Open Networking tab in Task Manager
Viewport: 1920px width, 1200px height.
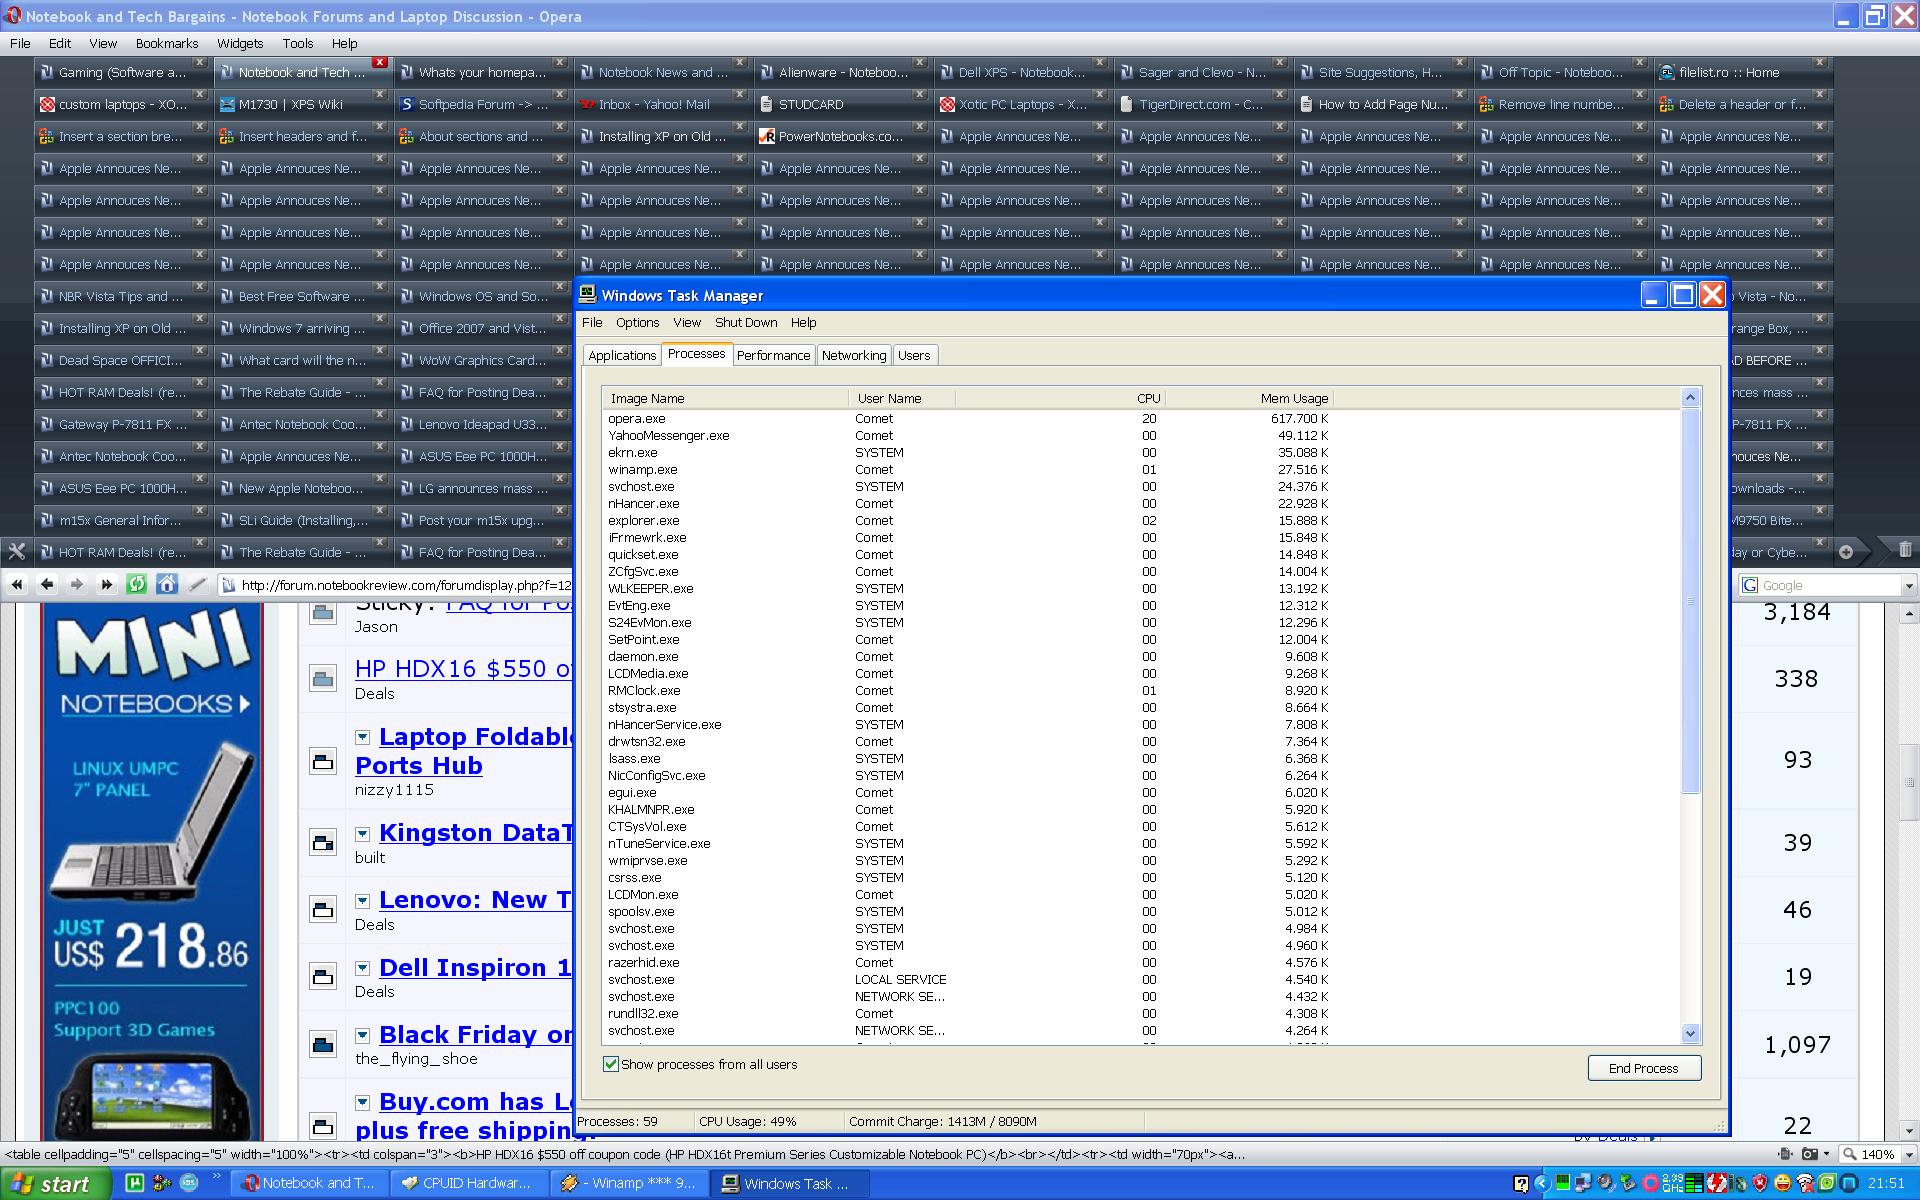point(853,355)
